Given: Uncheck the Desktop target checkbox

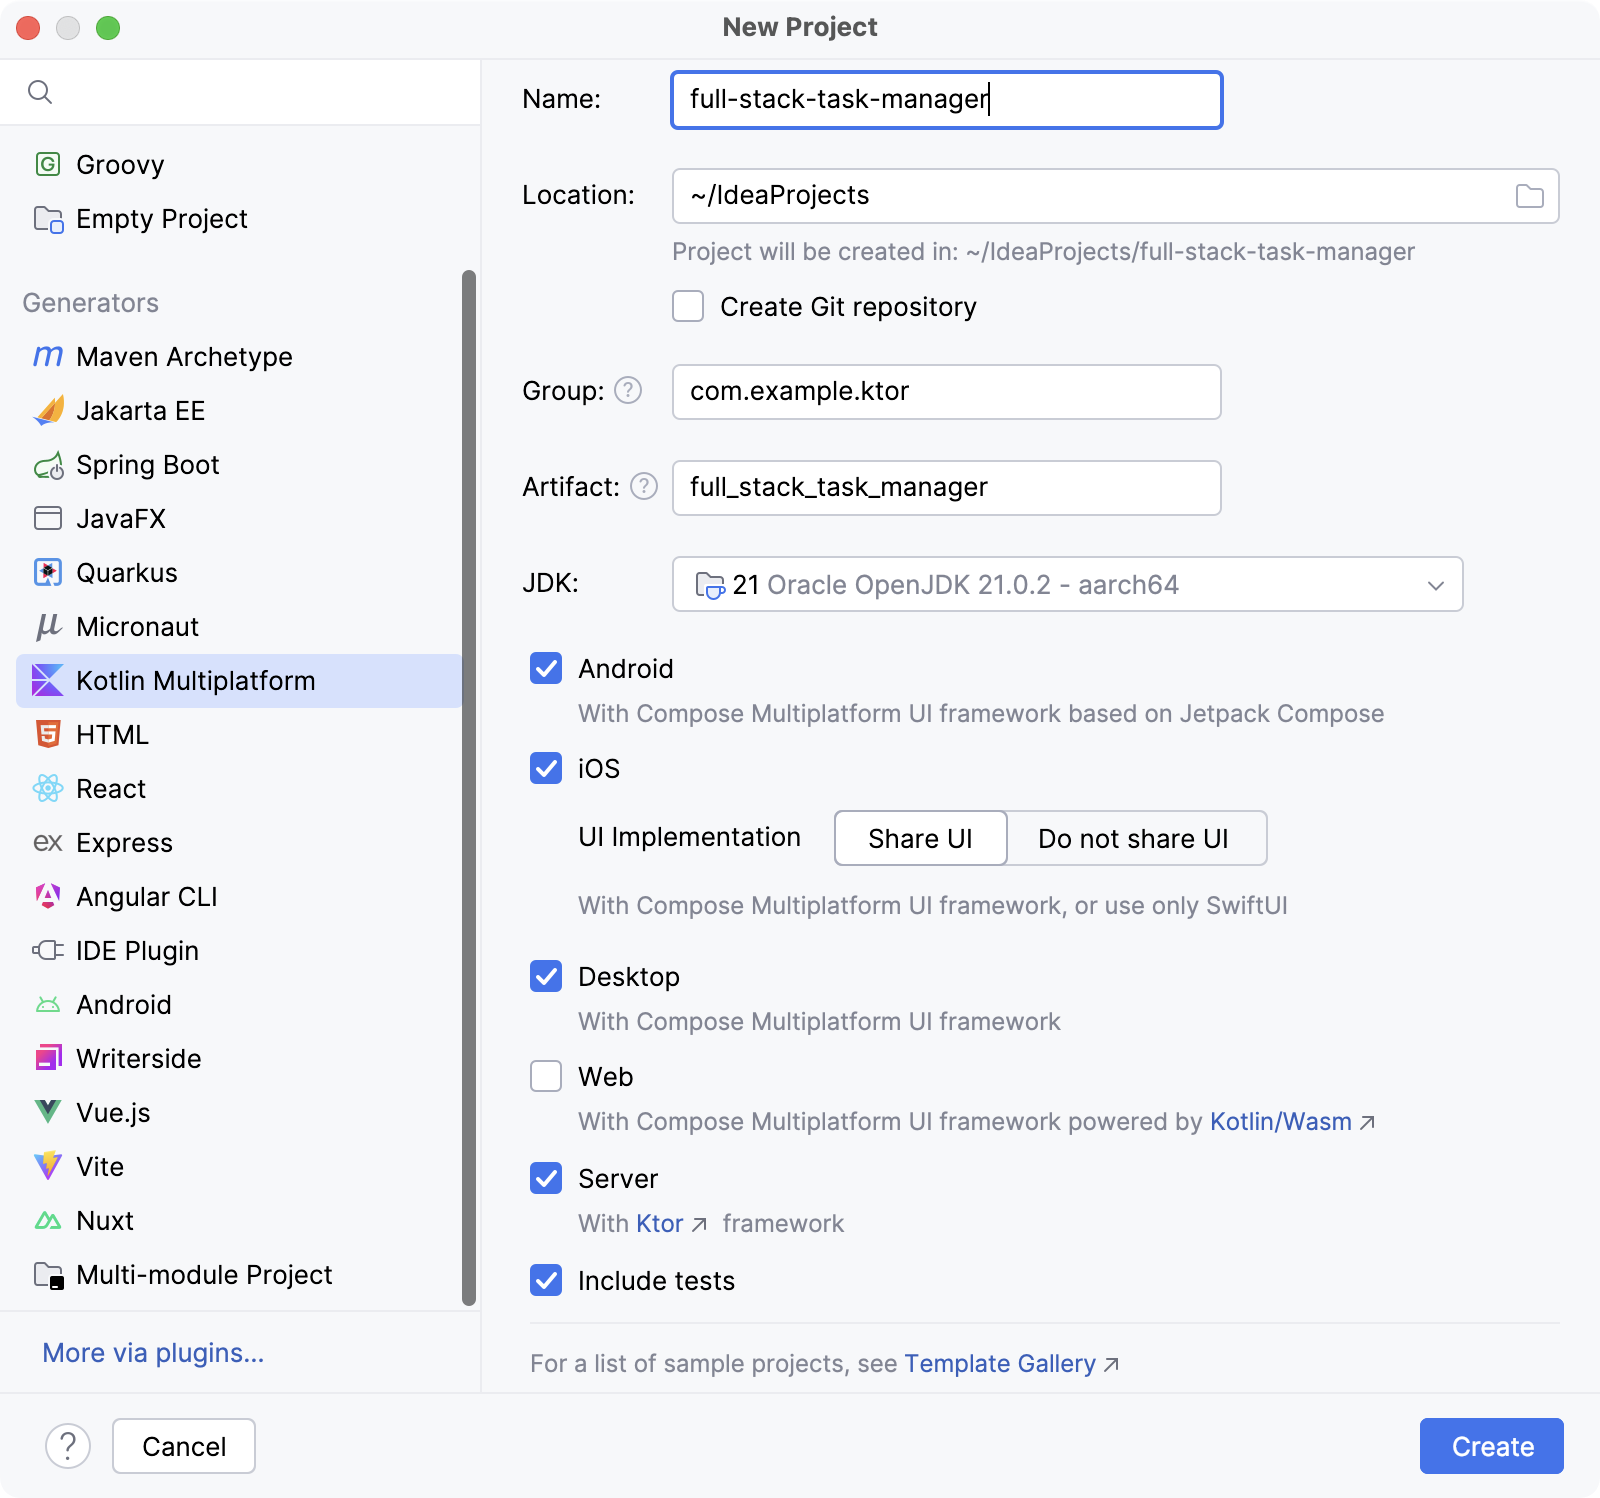Looking at the screenshot, I should click(546, 976).
